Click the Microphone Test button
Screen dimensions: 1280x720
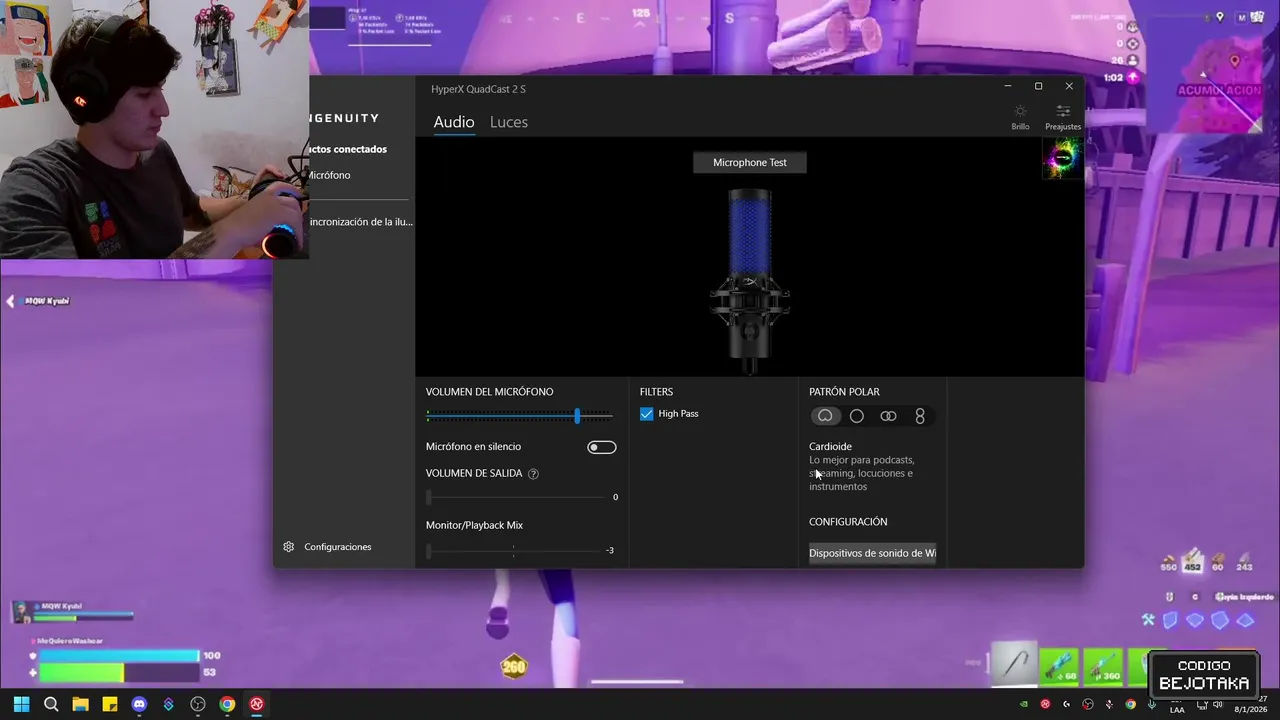point(750,162)
